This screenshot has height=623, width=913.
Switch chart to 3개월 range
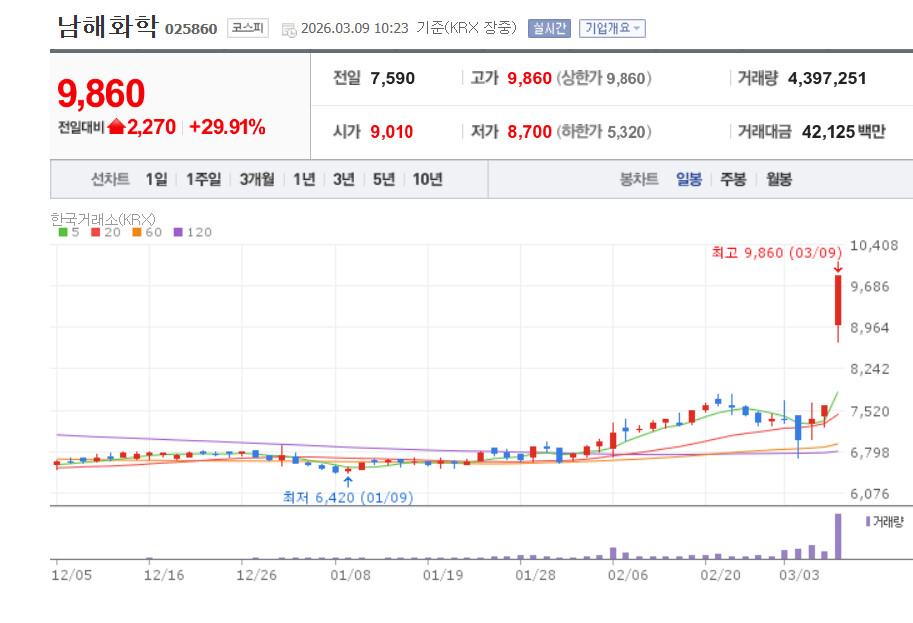pos(257,179)
